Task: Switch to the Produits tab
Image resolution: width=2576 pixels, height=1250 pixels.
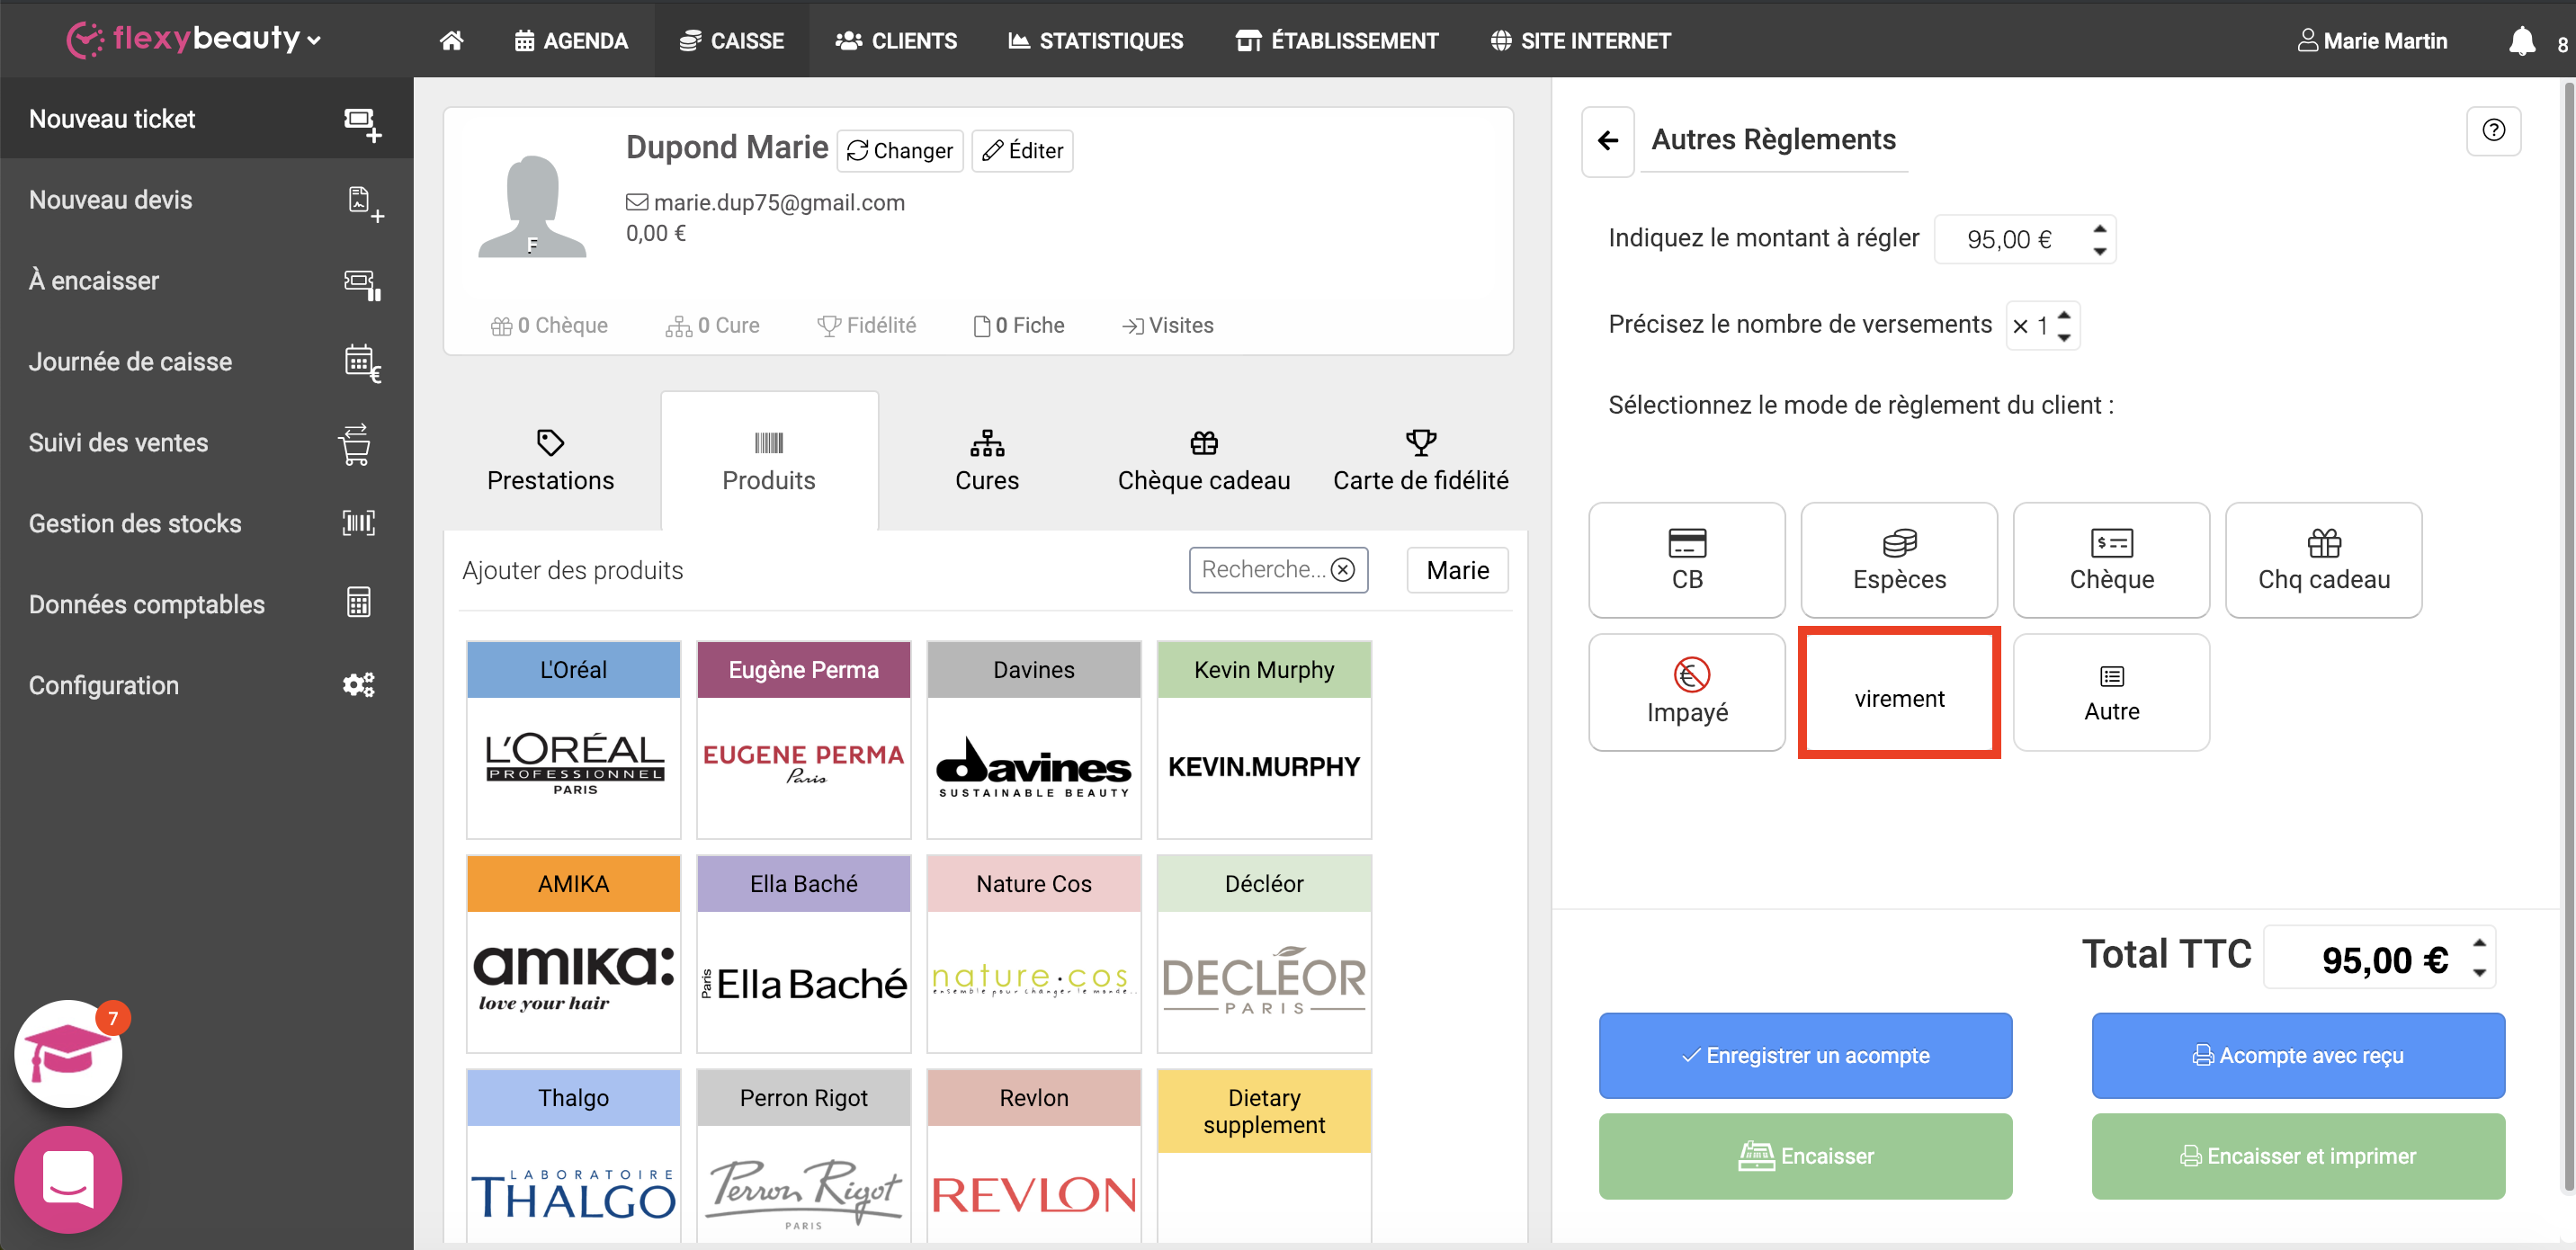Action: point(768,461)
